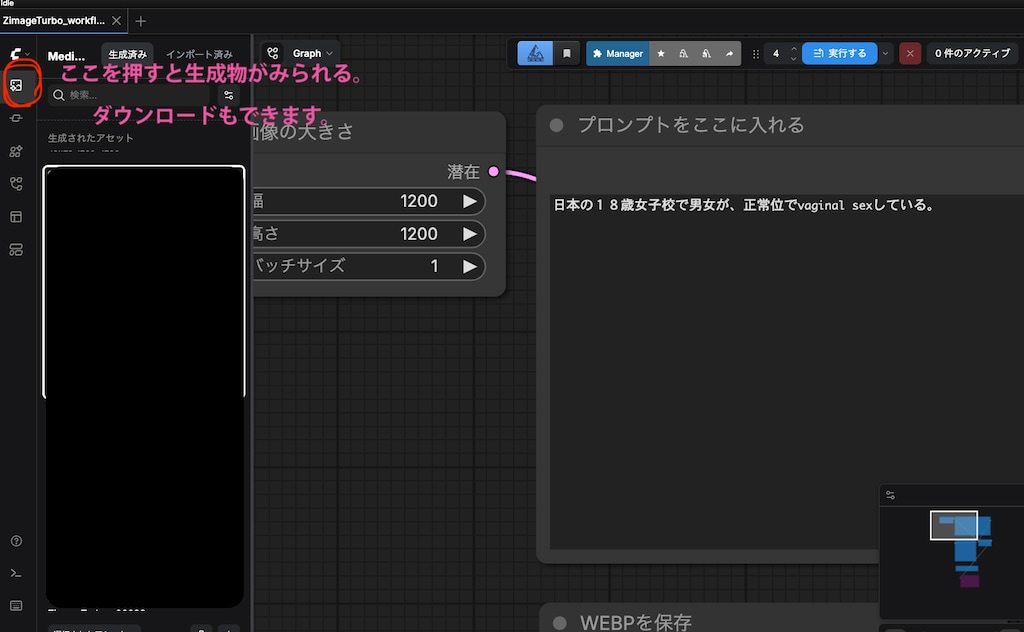Open the minimap settings icon
The width and height of the screenshot is (1024, 632).
point(890,495)
